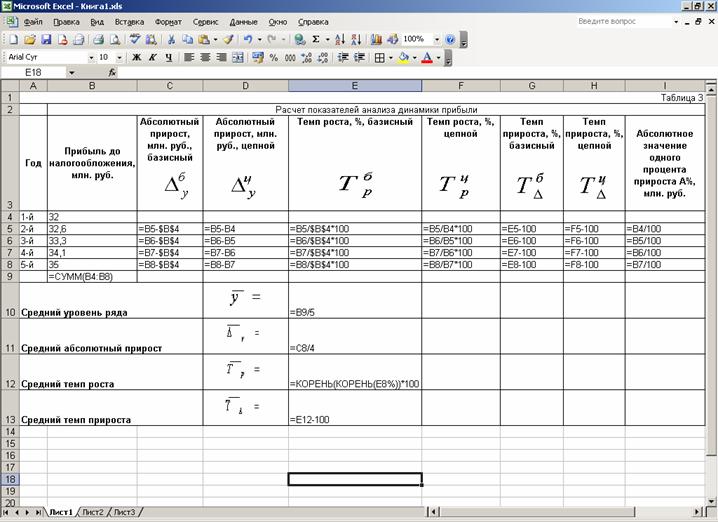Expand the paste options arrow
Viewport: 718px width, 522px height.
pyautogui.click(x=215, y=39)
